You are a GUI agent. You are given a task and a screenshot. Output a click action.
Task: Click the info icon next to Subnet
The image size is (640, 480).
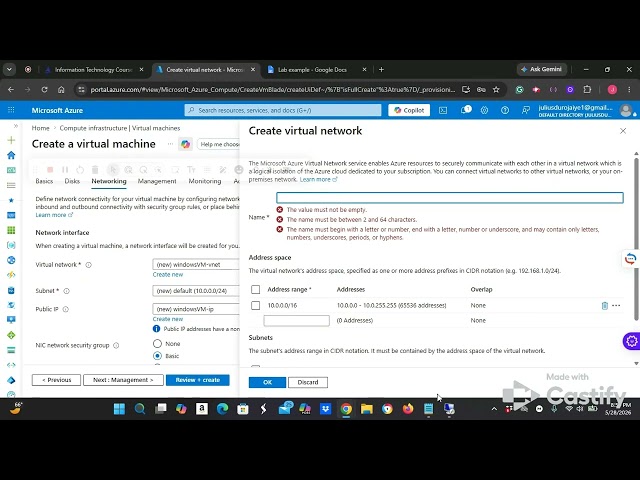pyautogui.click(x=67, y=291)
